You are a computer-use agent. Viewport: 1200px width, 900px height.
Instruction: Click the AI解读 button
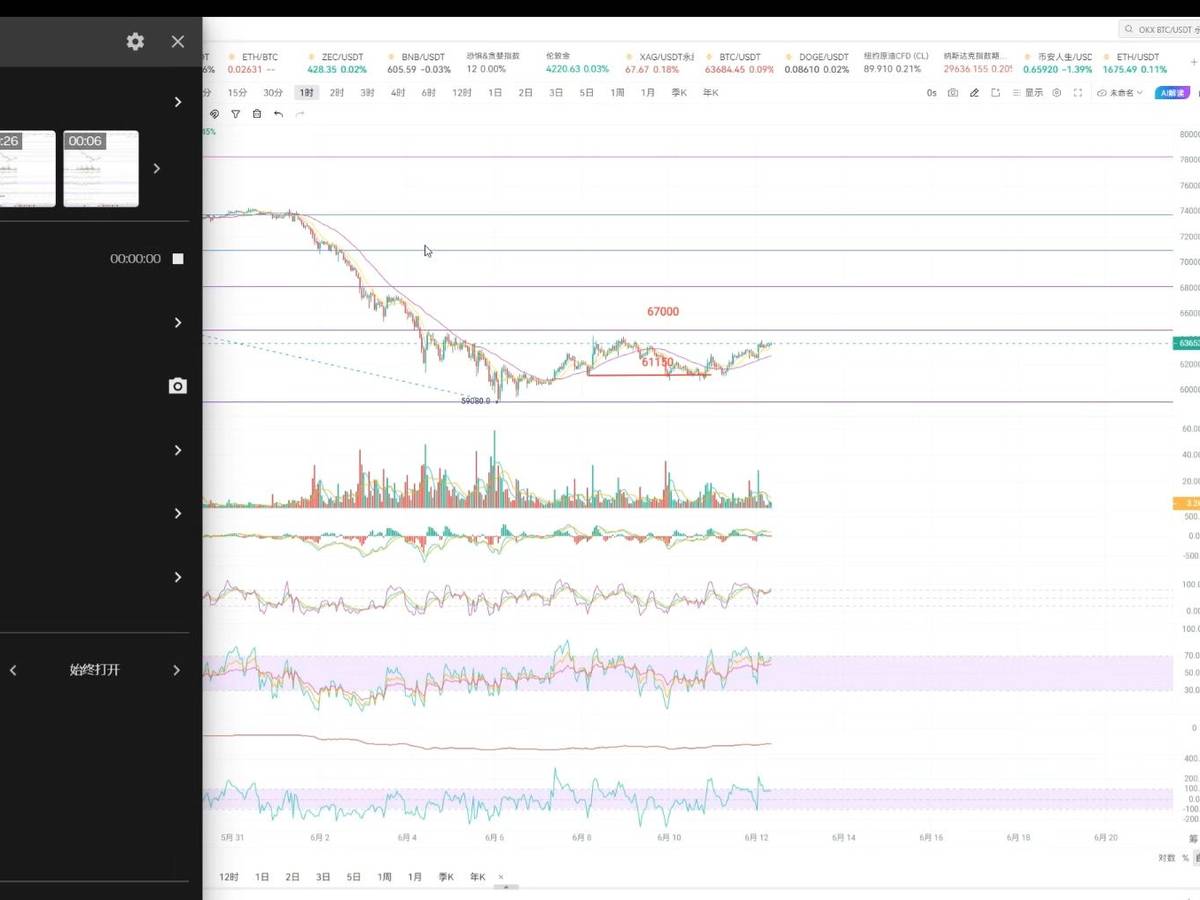tap(1170, 93)
